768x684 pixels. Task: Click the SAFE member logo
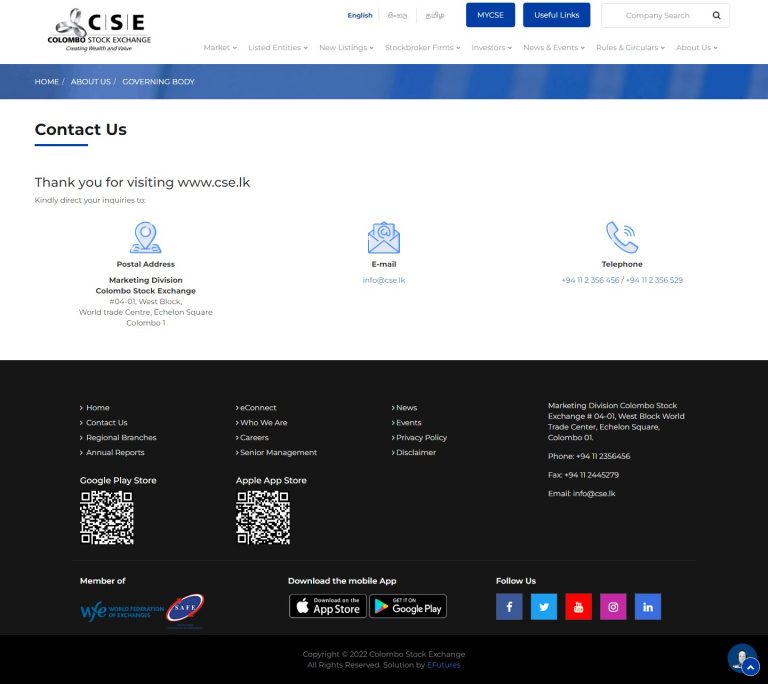185,610
